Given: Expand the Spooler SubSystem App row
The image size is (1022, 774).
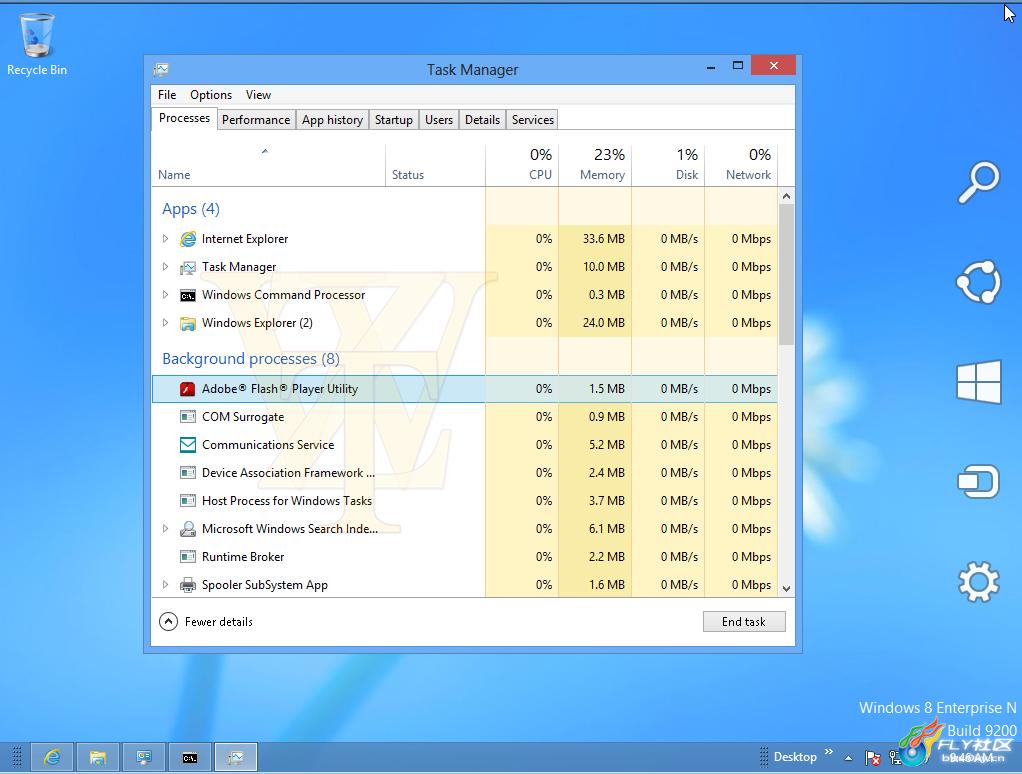Looking at the screenshot, I should (x=166, y=585).
